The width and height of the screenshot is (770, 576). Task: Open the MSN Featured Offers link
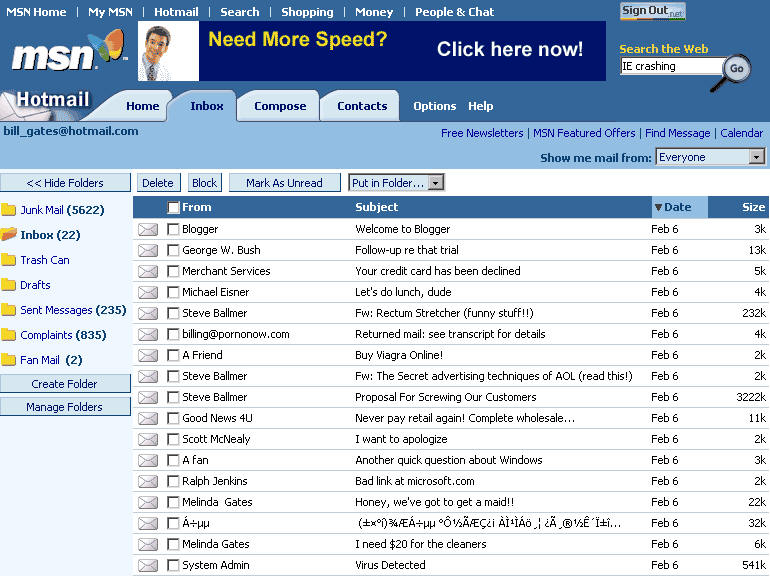click(584, 133)
